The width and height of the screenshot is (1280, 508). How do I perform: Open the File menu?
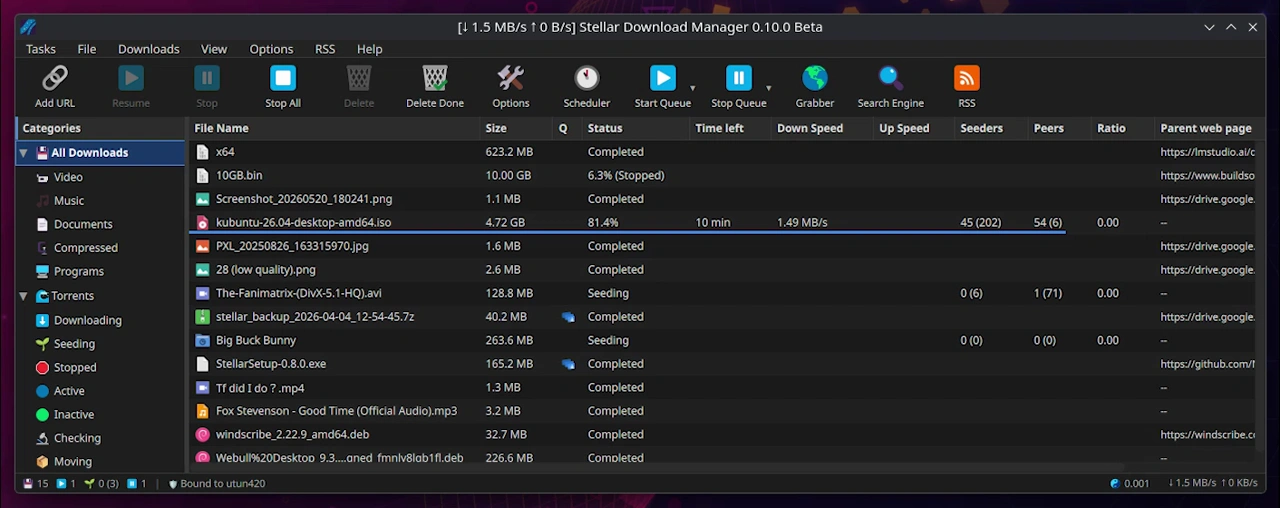tap(87, 49)
